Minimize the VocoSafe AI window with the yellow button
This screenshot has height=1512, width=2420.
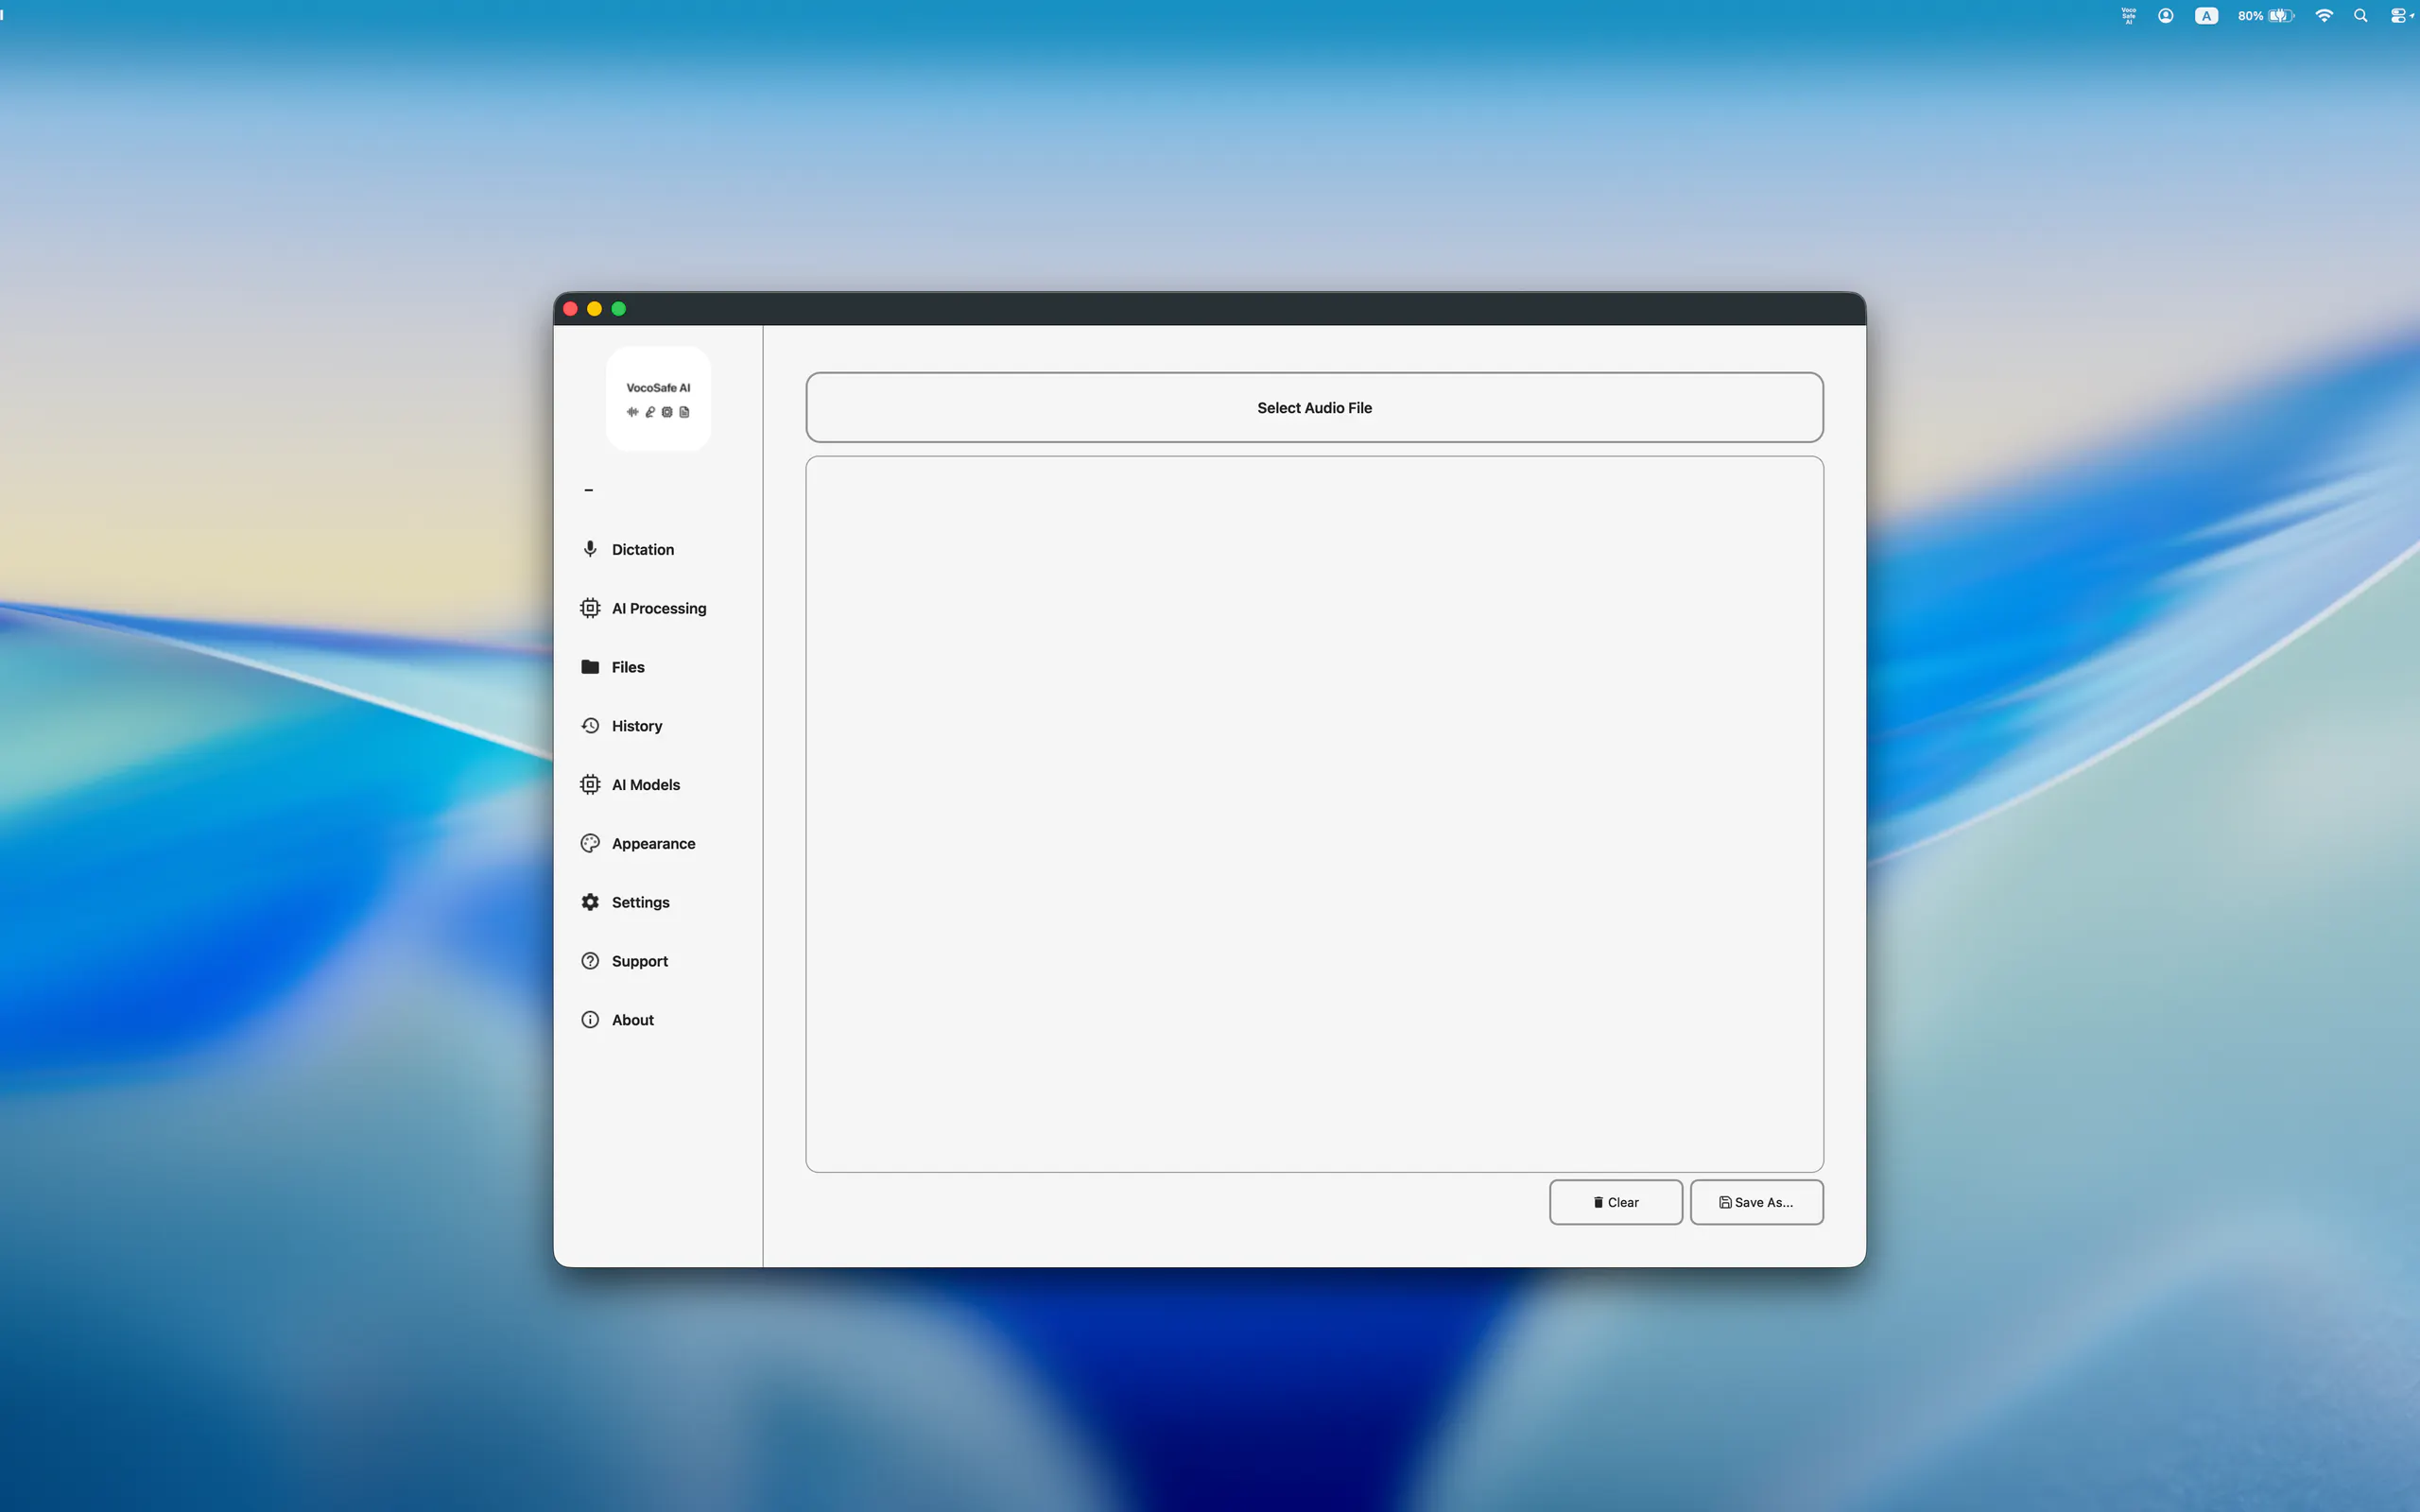[x=594, y=308]
